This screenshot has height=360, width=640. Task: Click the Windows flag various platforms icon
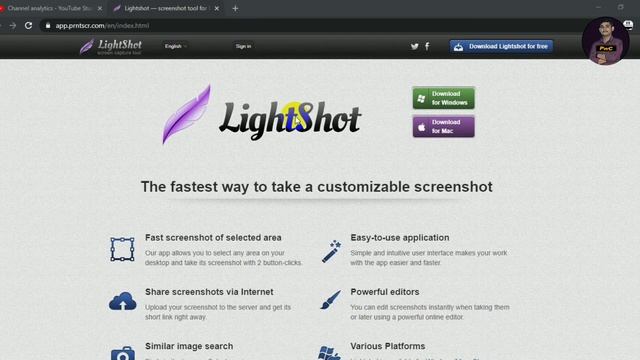click(x=329, y=353)
